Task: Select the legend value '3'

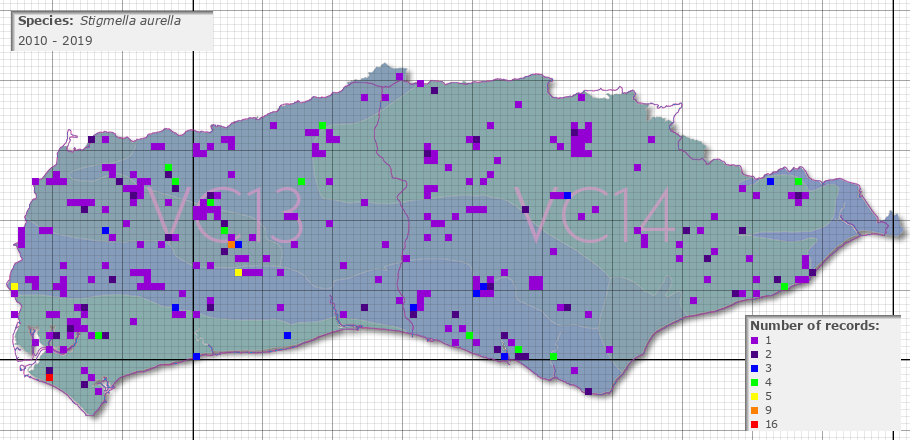Action: click(x=769, y=369)
